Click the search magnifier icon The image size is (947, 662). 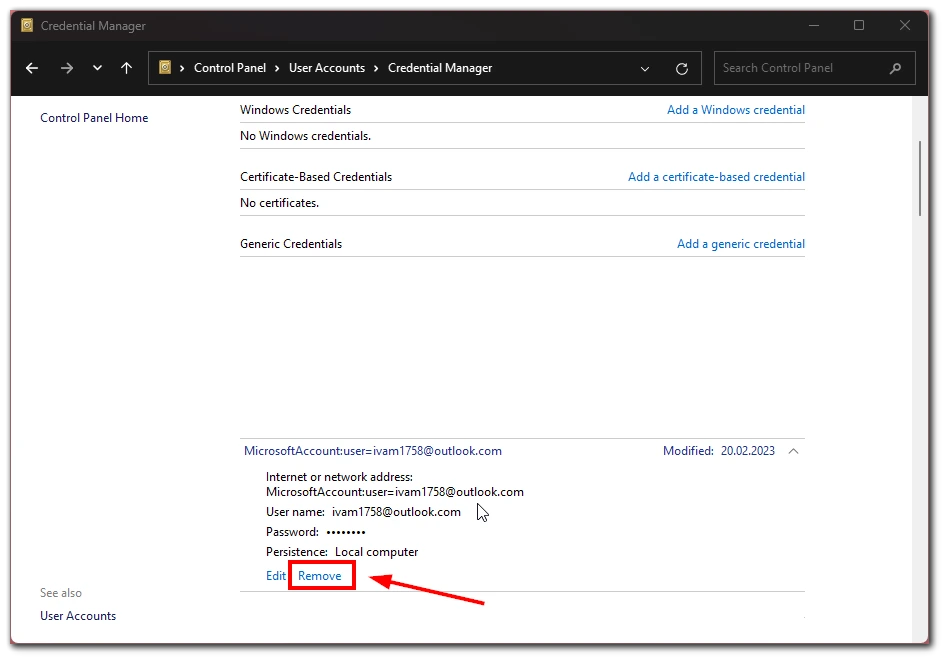click(x=896, y=68)
